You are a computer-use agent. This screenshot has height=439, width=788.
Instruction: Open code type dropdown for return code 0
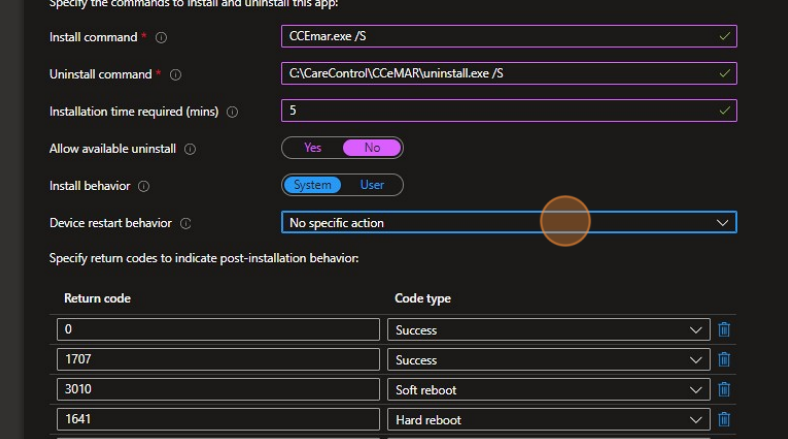coord(548,330)
